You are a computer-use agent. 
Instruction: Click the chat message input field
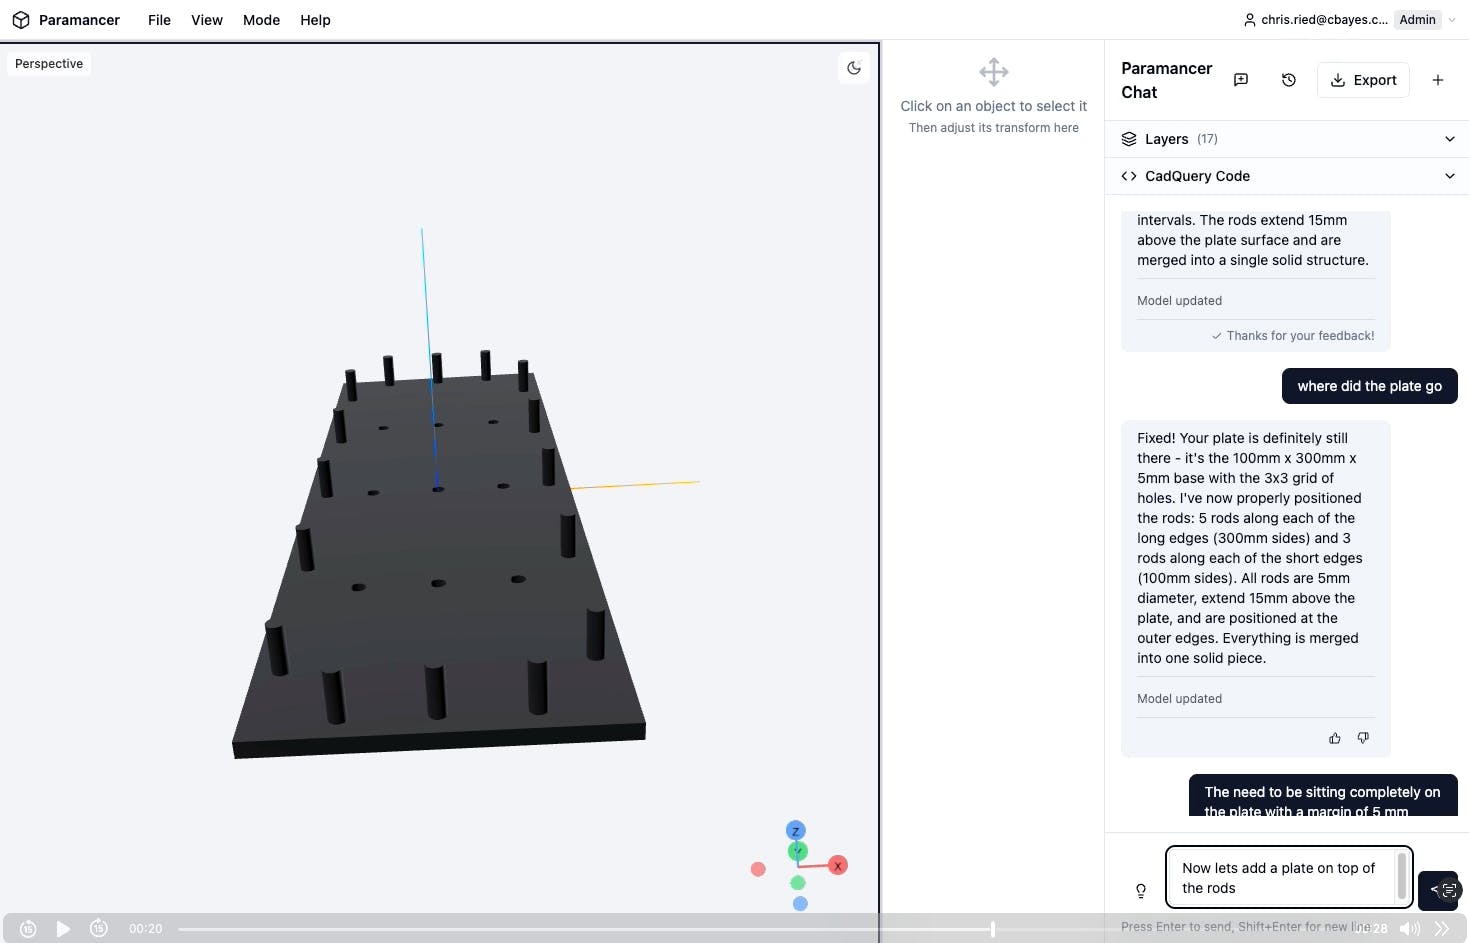pos(1288,878)
